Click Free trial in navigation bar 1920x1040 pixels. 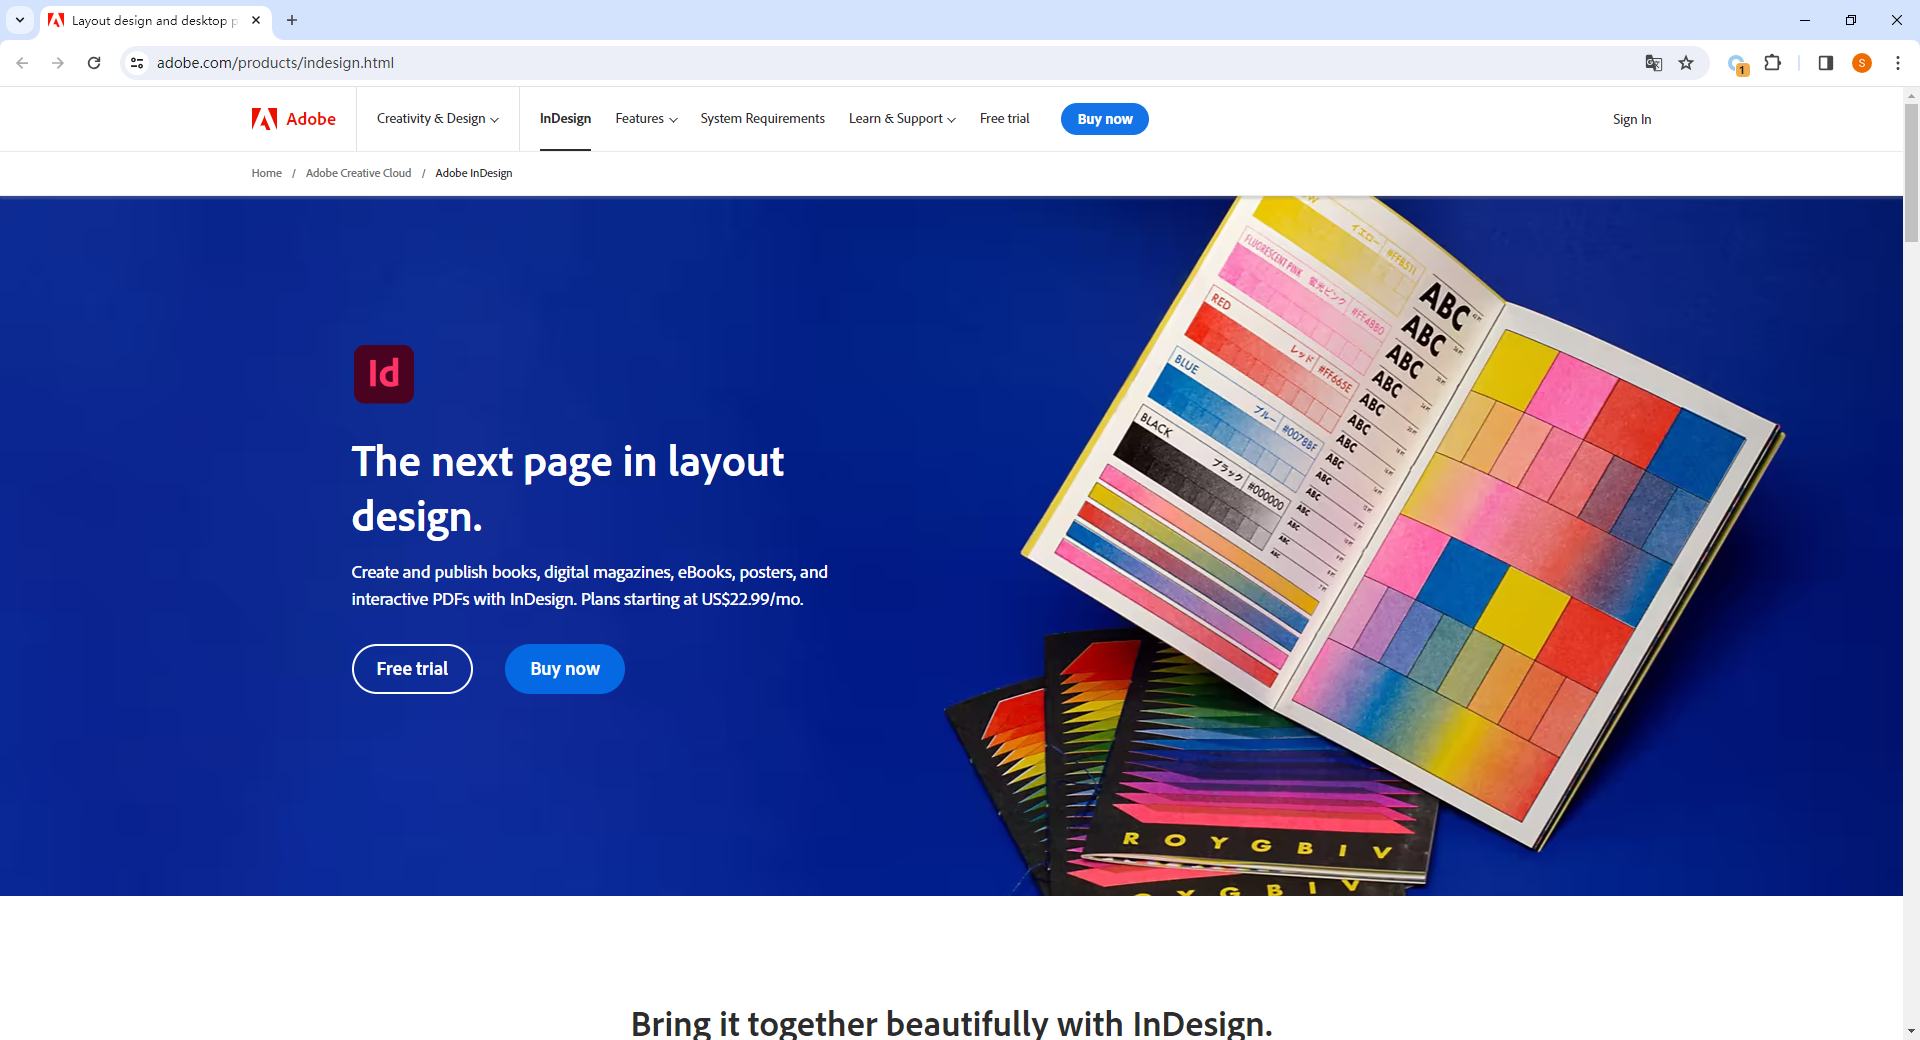pyautogui.click(x=1004, y=119)
